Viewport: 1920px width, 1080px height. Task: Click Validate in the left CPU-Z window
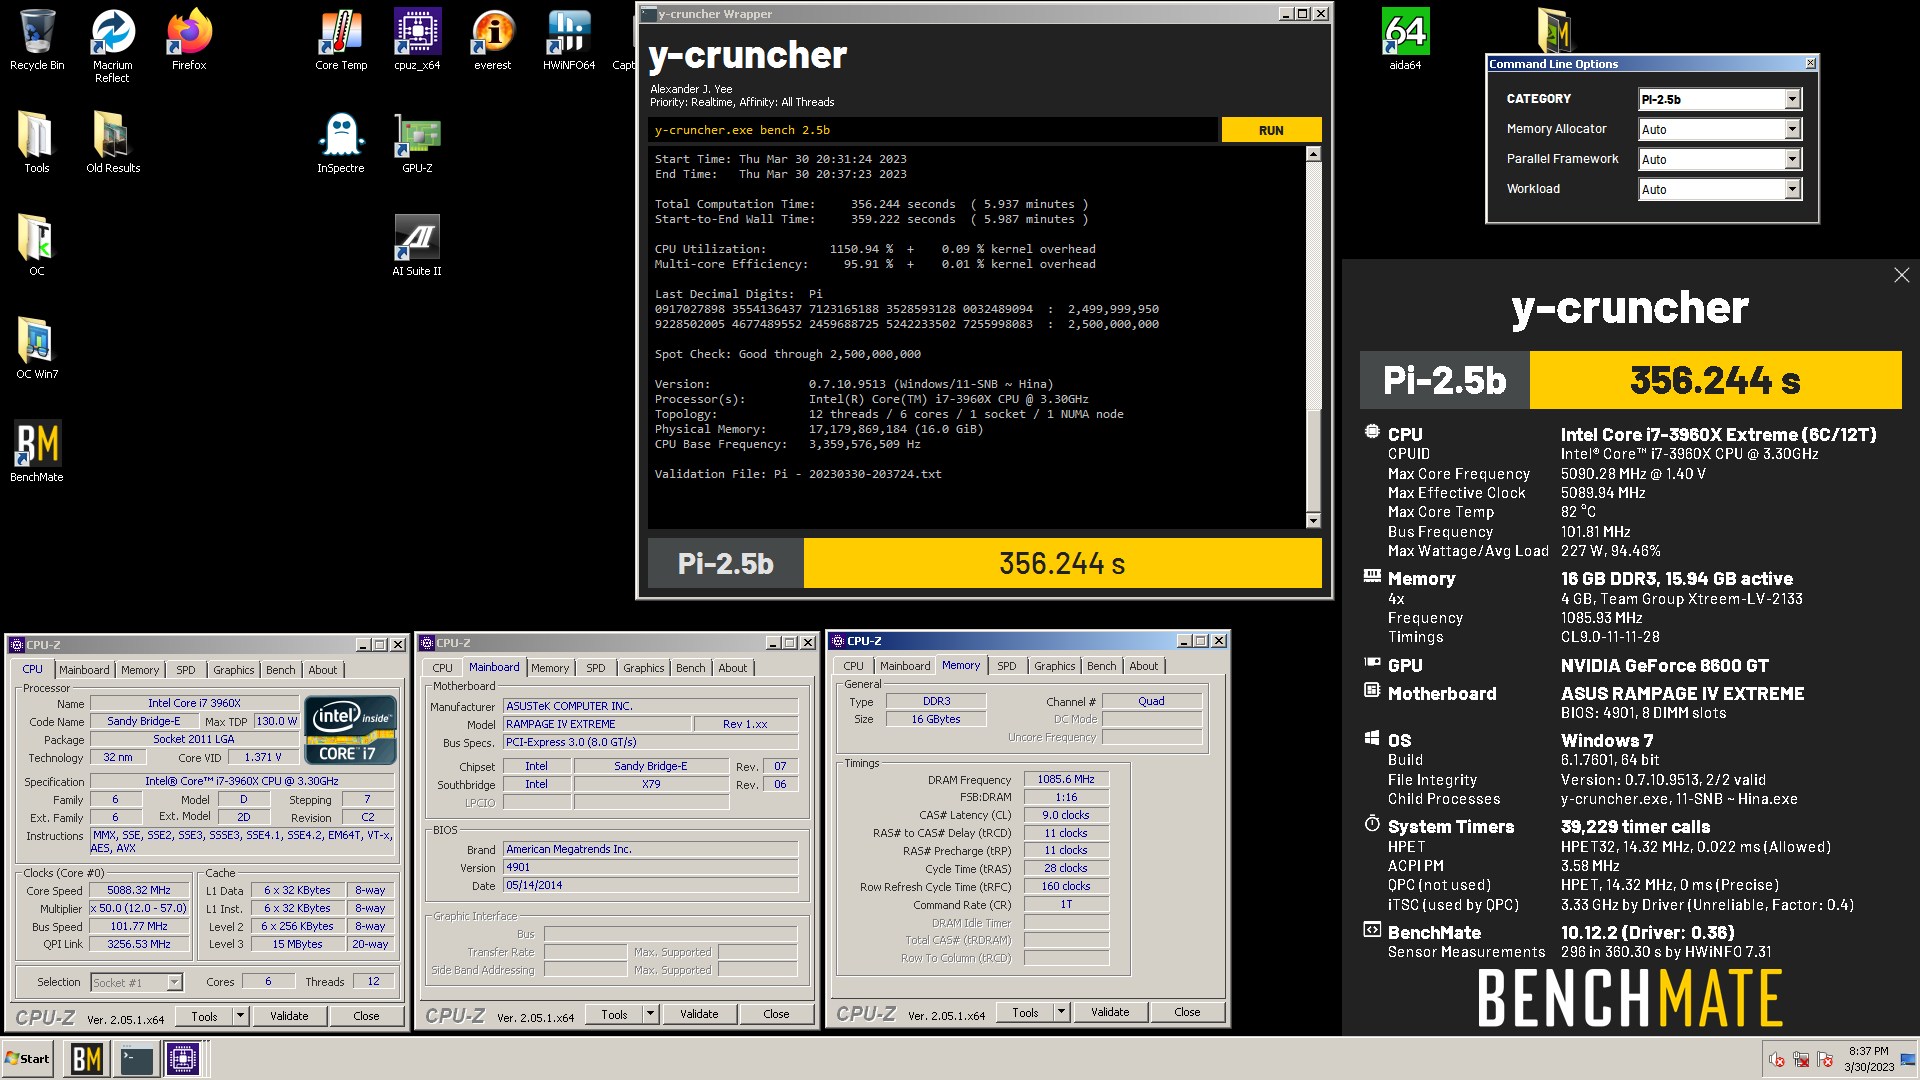[x=289, y=1016]
